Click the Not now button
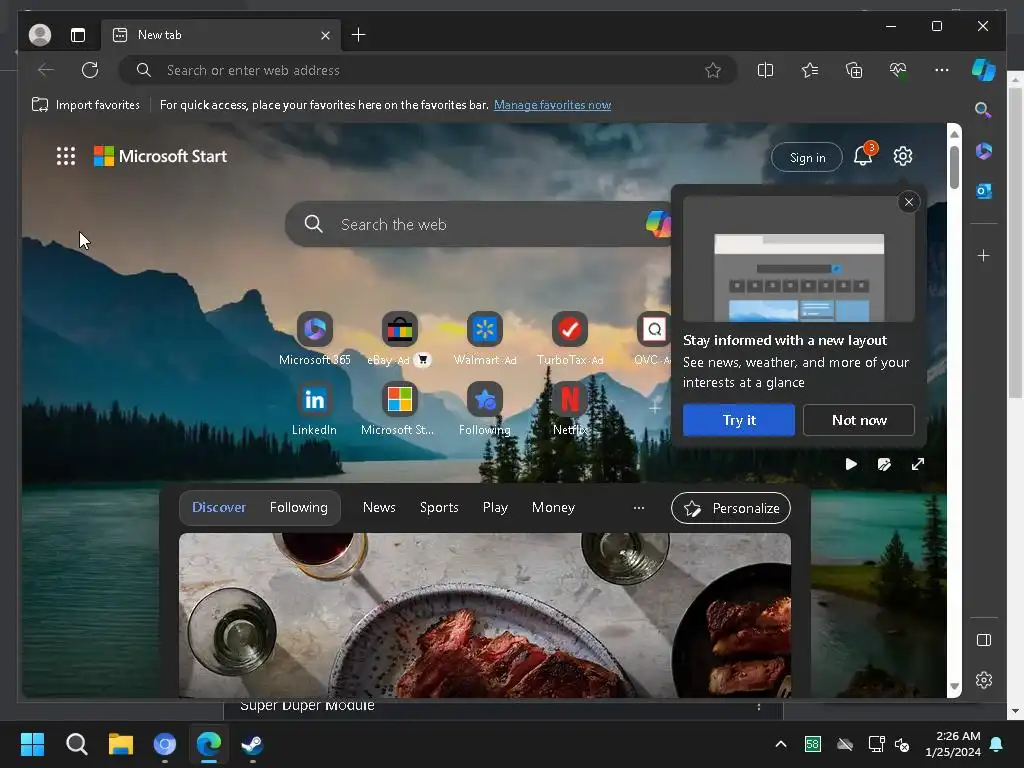 pos(859,420)
